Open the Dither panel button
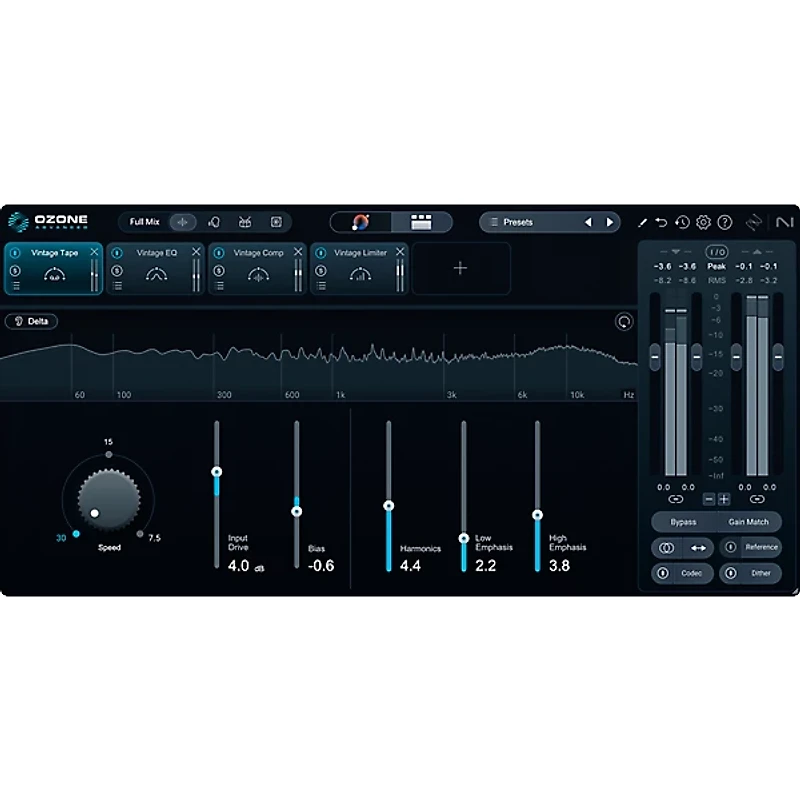800x800 pixels. (x=760, y=573)
